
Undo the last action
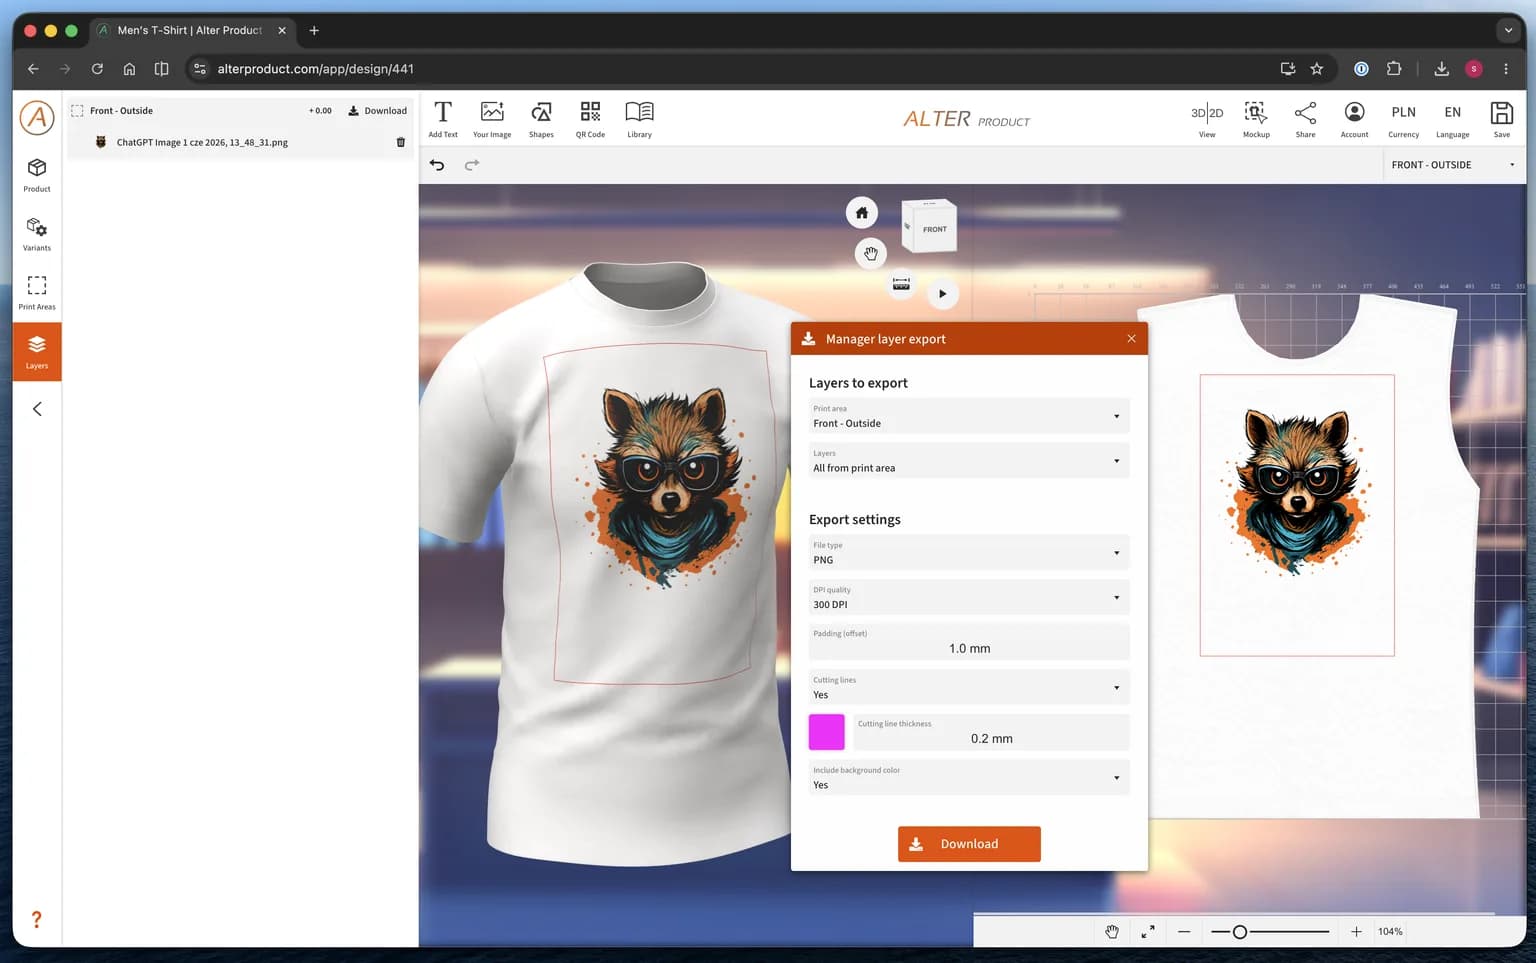tap(437, 165)
